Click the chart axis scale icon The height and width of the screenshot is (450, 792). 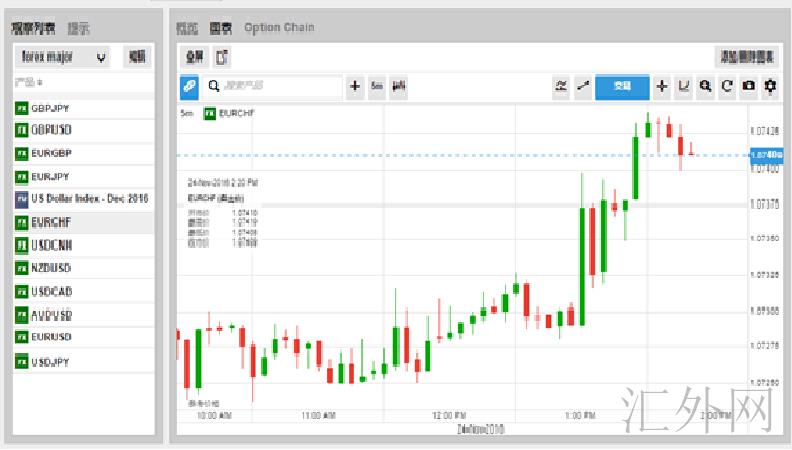[x=683, y=86]
